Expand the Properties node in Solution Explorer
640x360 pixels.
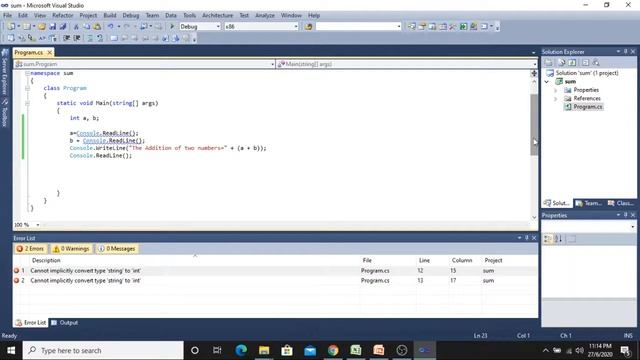point(556,90)
